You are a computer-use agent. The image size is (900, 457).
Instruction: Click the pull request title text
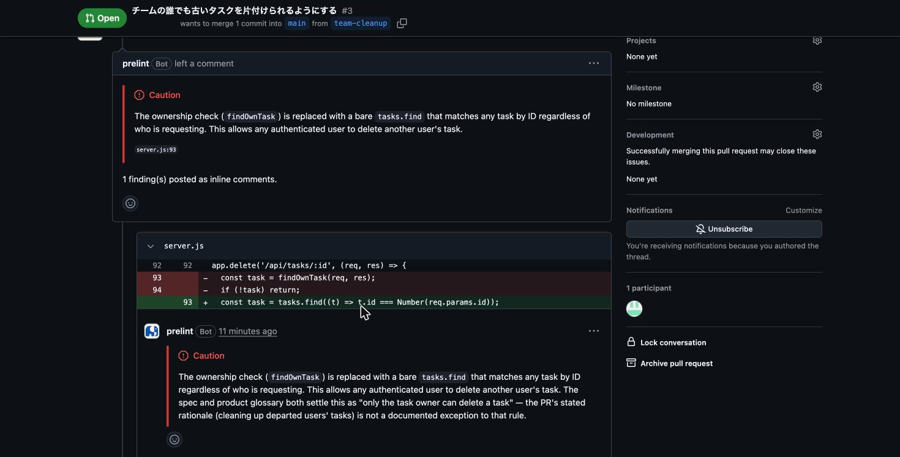point(234,11)
